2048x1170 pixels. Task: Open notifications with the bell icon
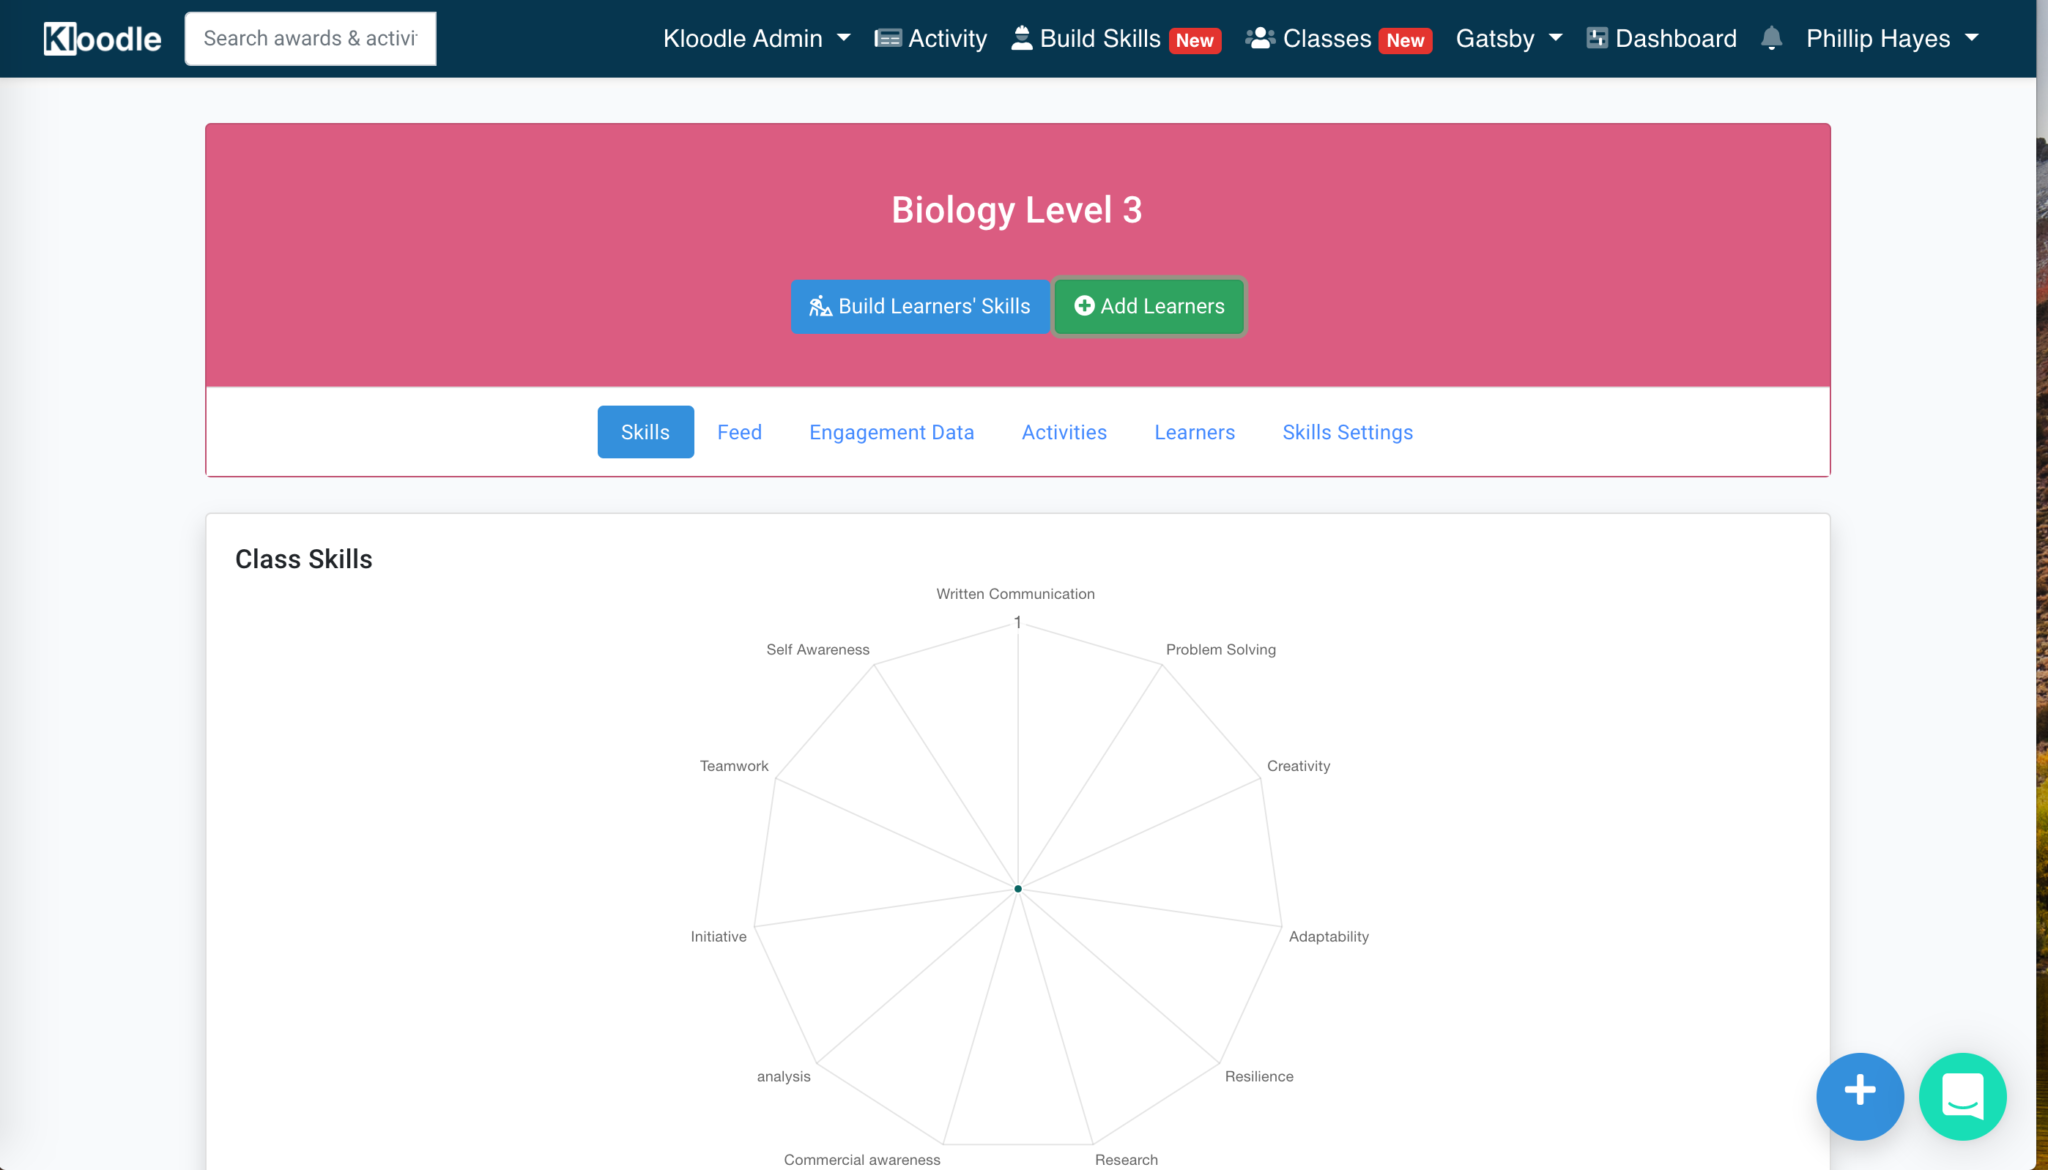tap(1771, 38)
